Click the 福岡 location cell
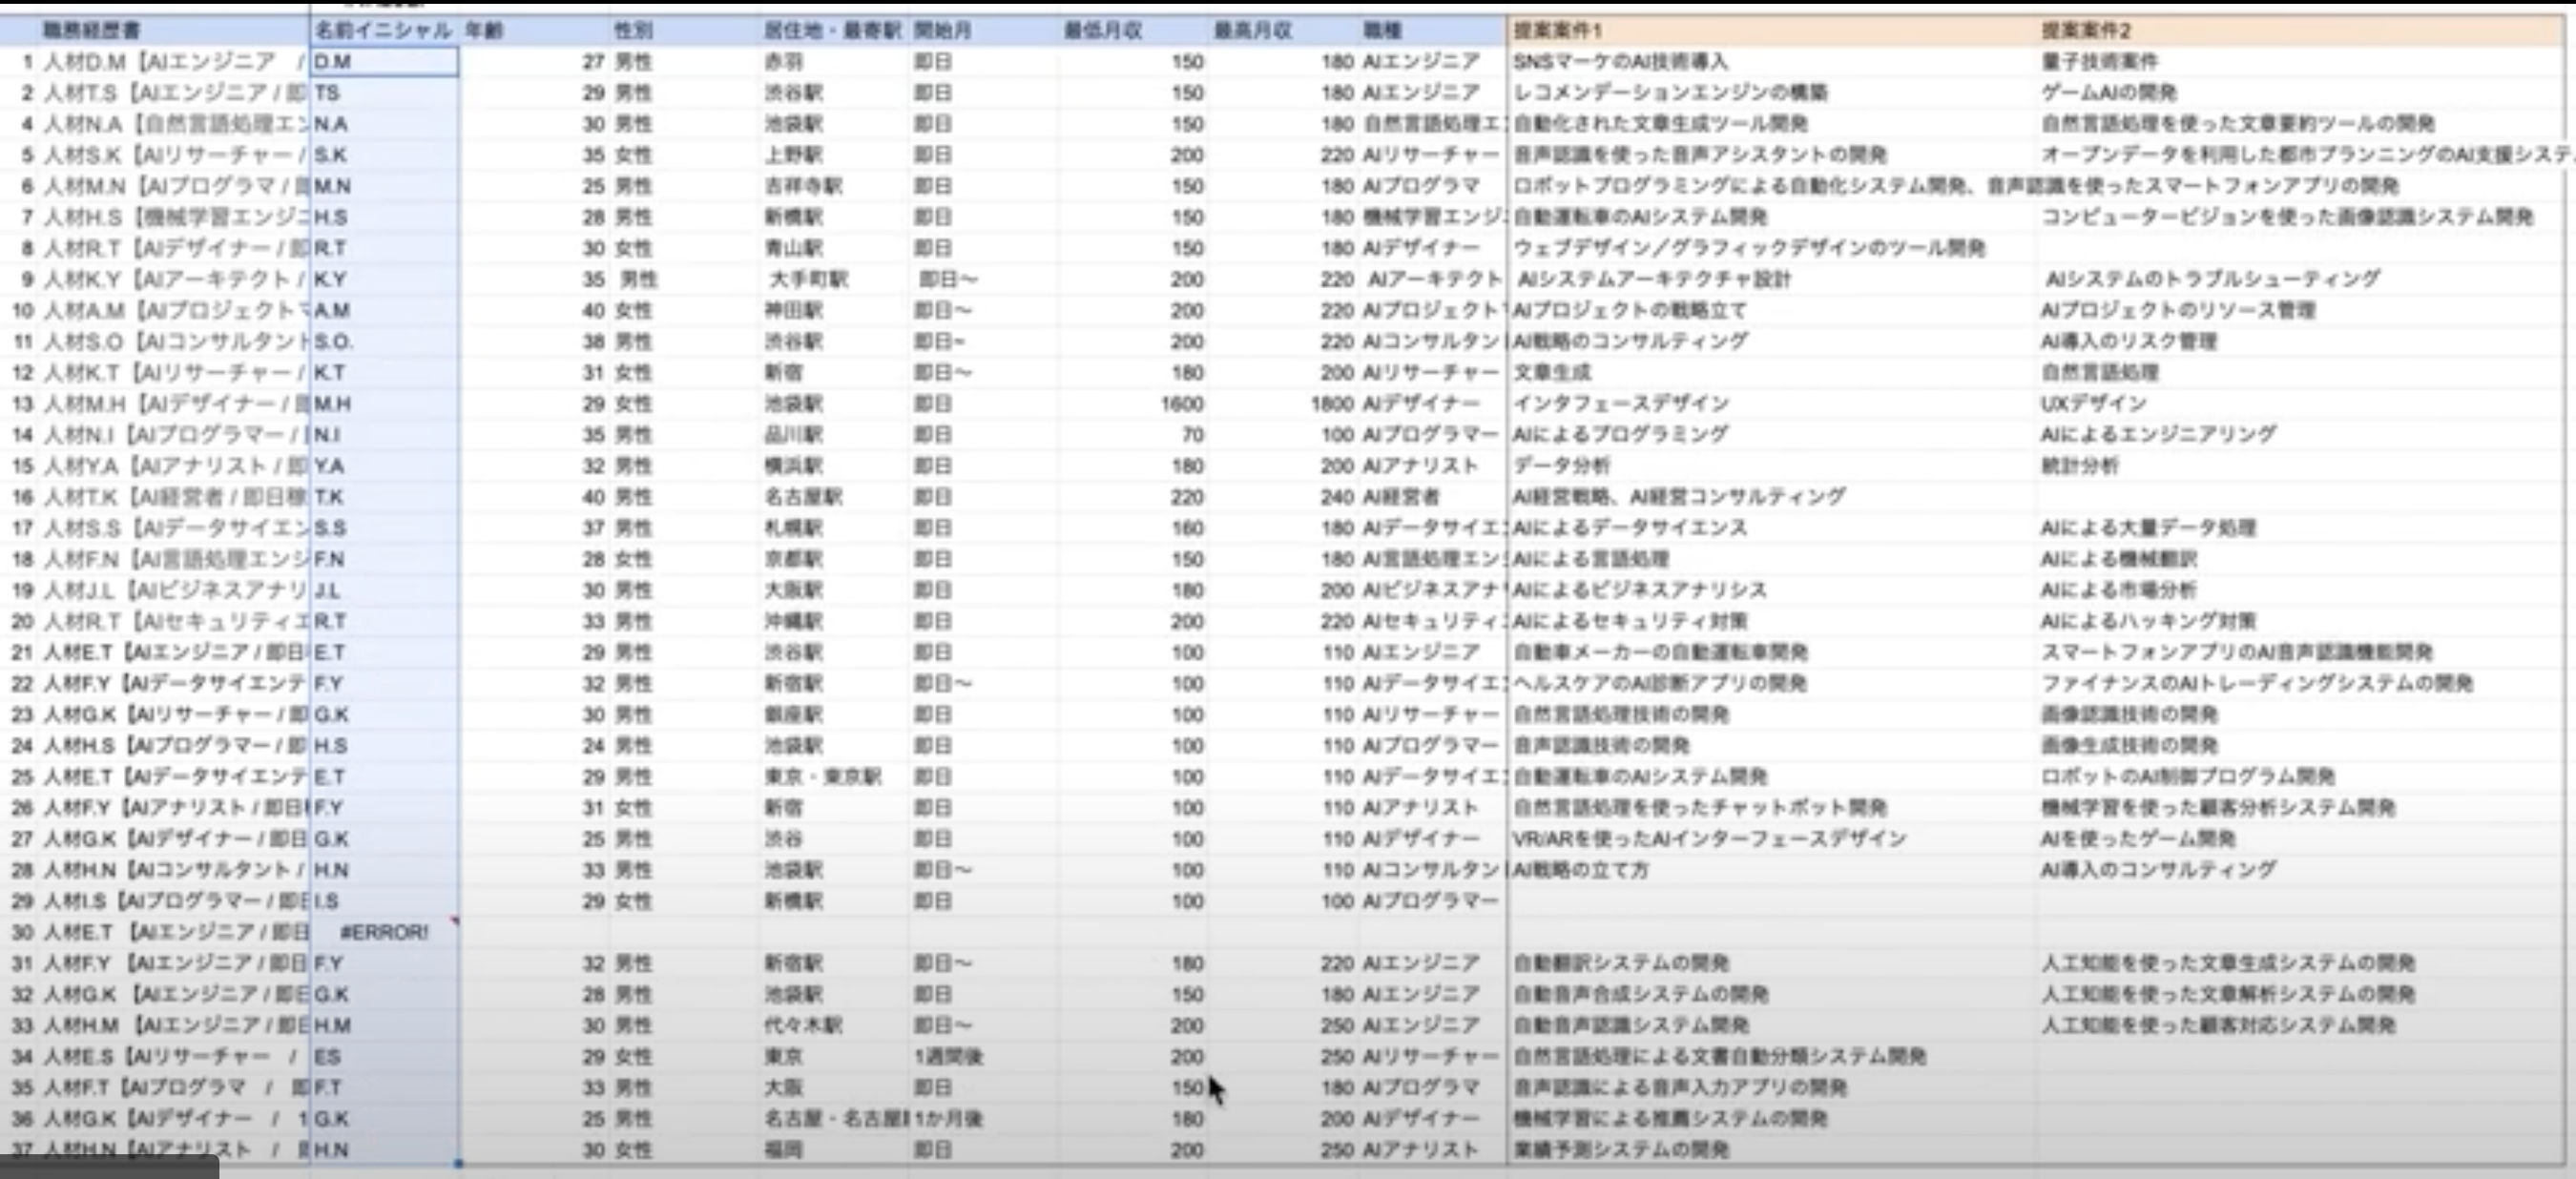Viewport: 2576px width, 1179px height. point(784,1150)
